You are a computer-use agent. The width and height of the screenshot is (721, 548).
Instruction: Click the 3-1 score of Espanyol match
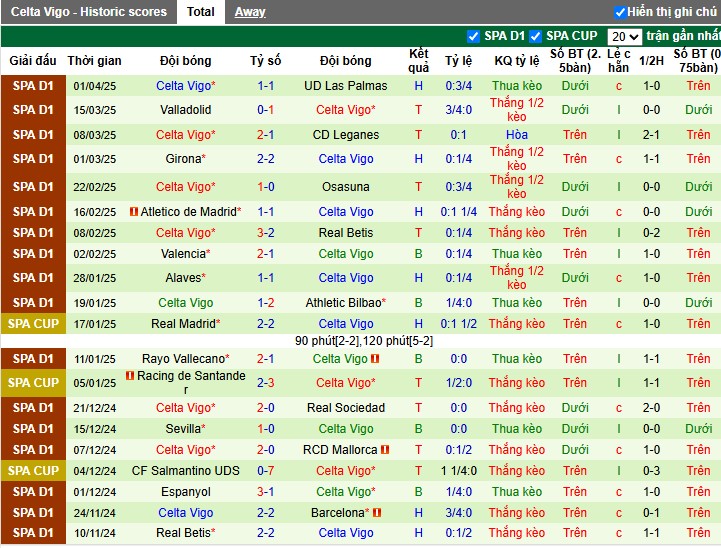tap(266, 492)
